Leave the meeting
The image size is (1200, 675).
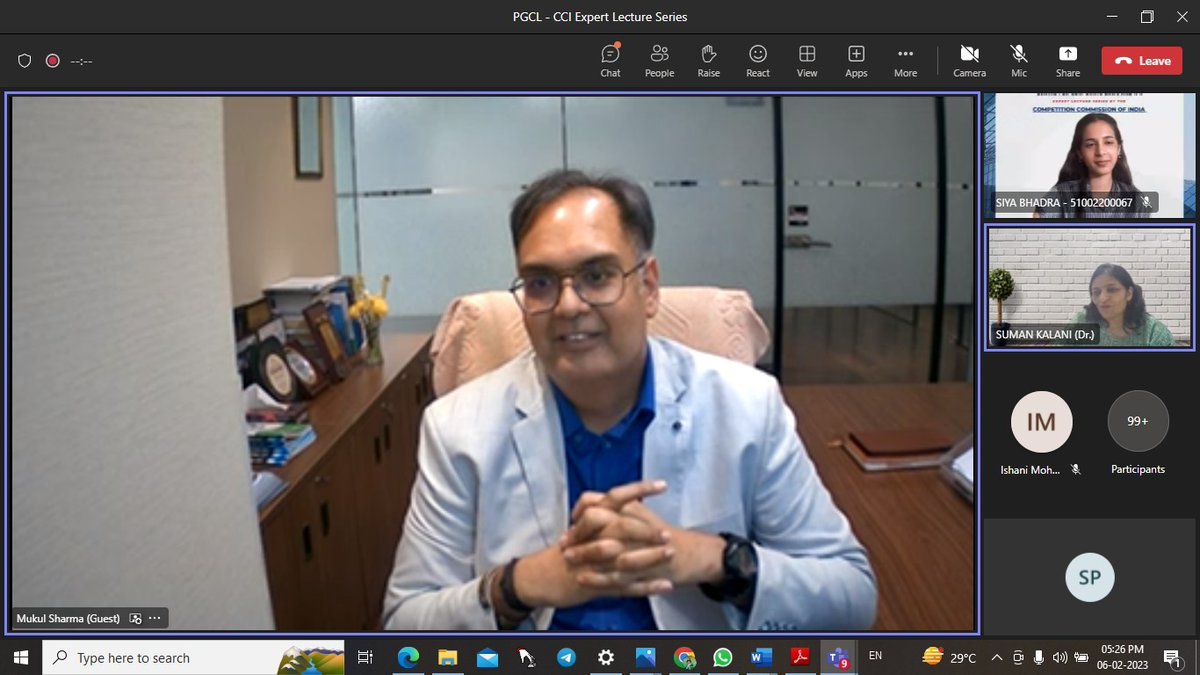tap(1141, 60)
